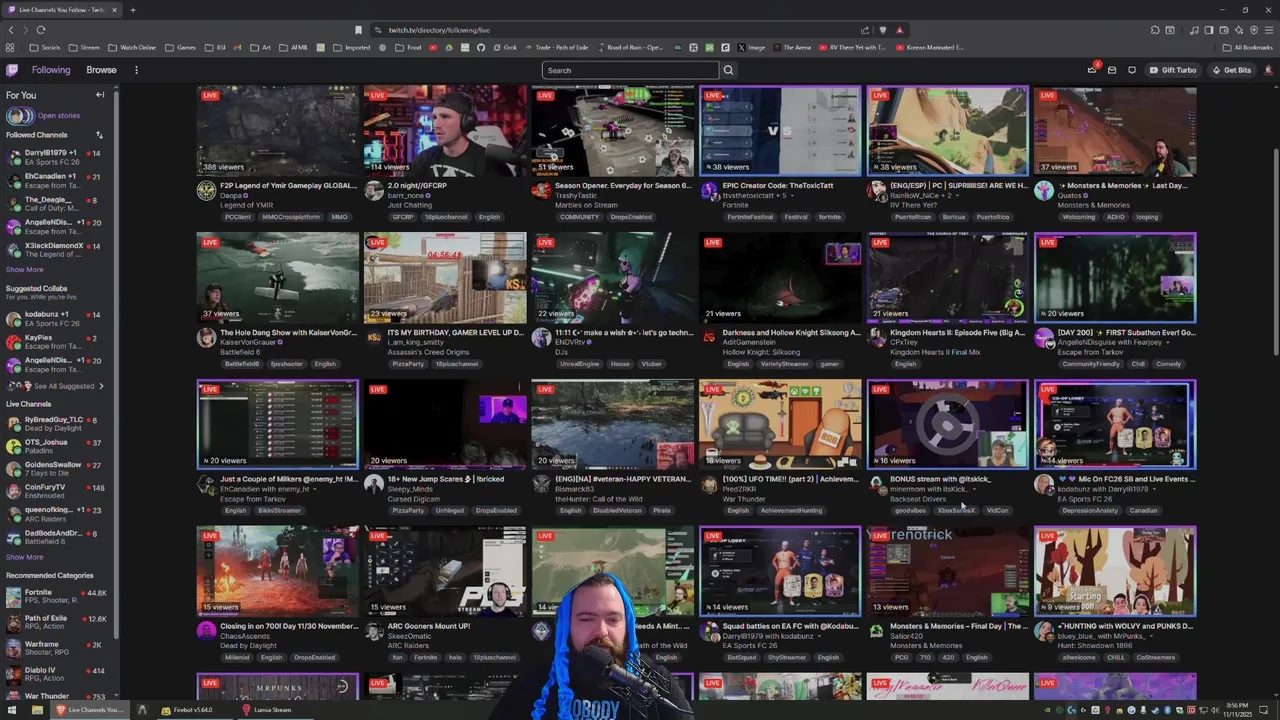Open Twitch notifications with red badge

(x=1092, y=70)
